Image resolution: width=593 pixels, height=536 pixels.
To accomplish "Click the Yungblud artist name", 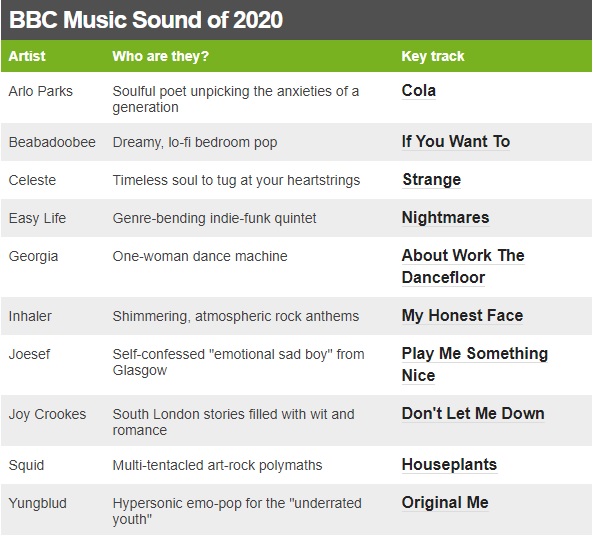I will [x=37, y=503].
